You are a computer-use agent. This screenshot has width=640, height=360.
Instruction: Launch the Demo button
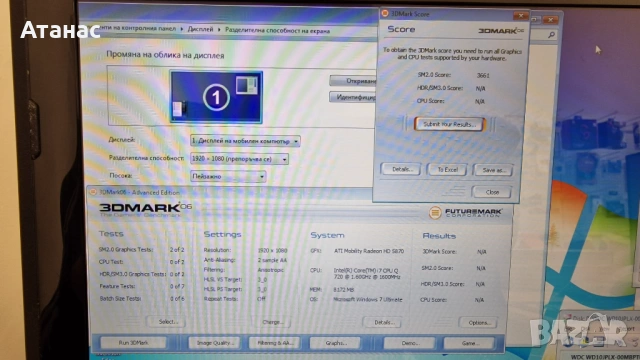409,343
